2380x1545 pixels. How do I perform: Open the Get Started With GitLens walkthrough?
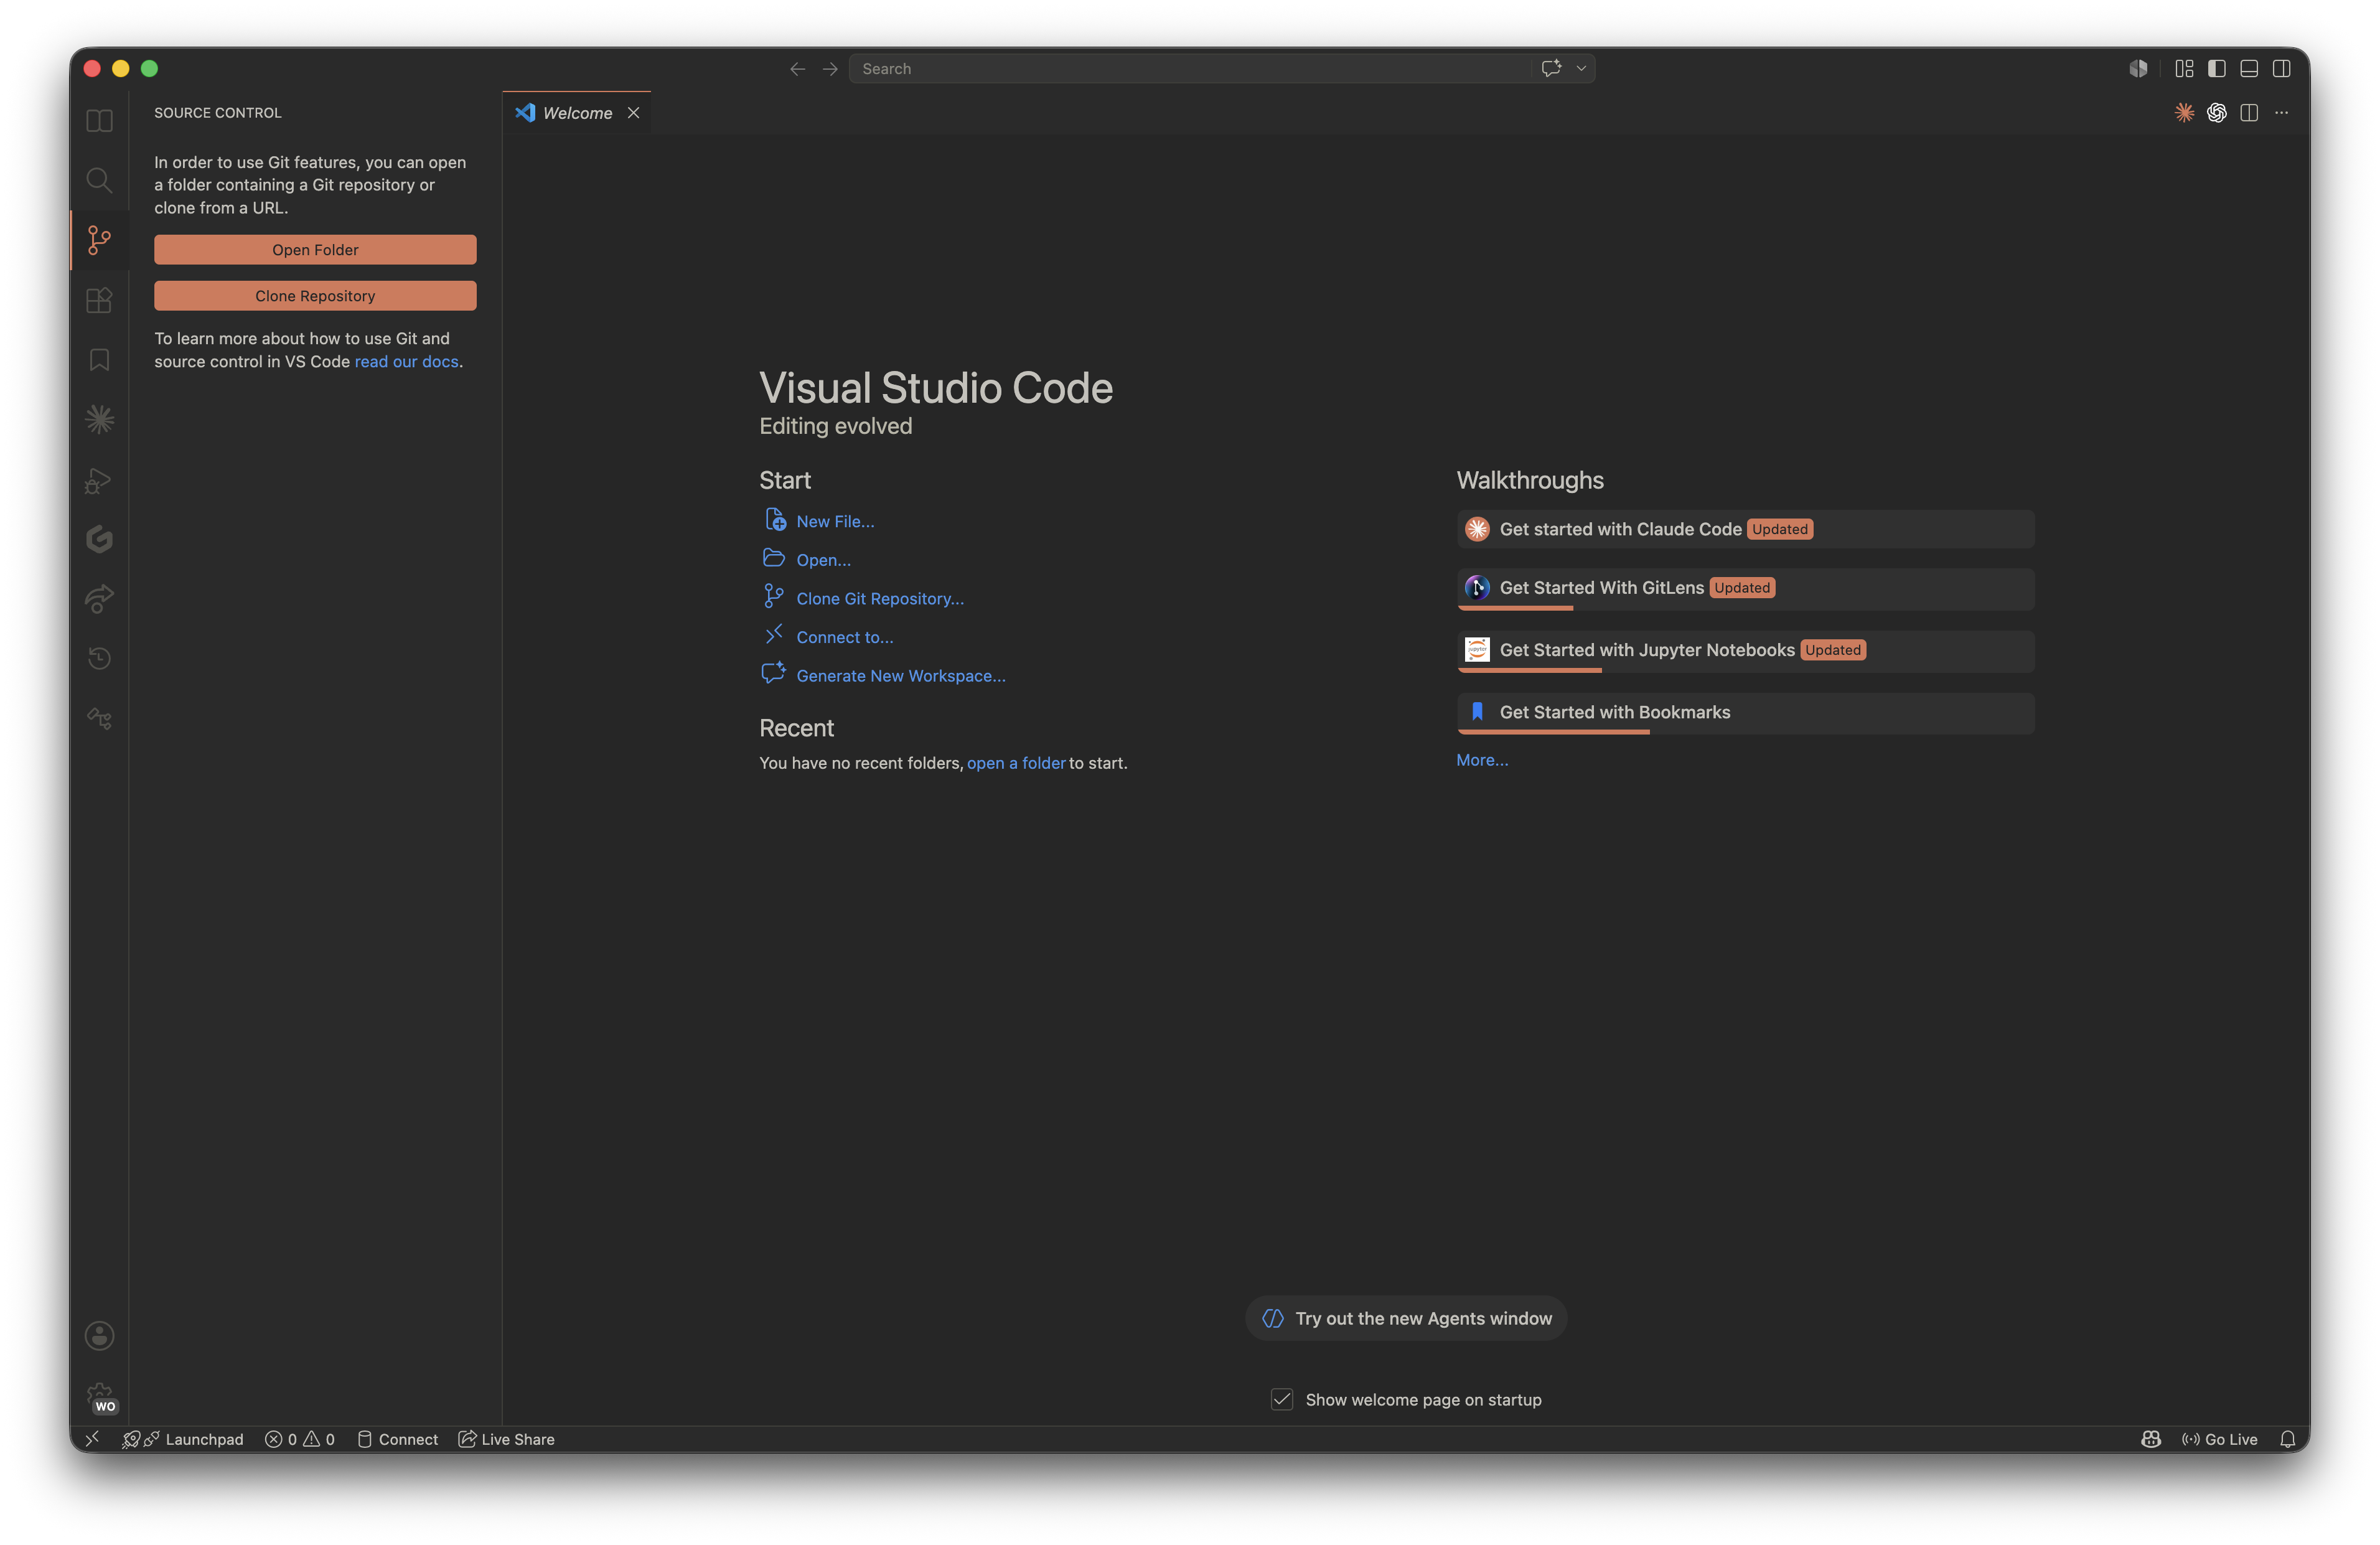(x=1745, y=589)
